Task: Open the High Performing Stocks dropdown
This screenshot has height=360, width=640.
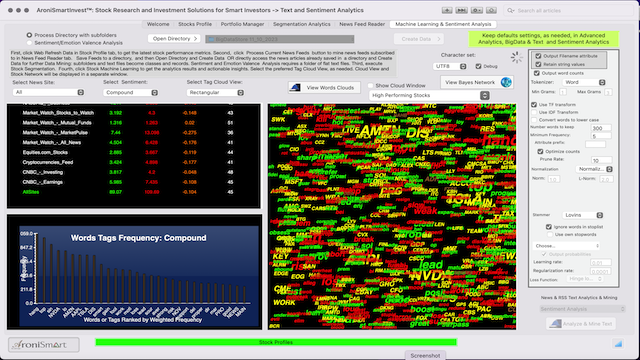Action: tap(429, 95)
